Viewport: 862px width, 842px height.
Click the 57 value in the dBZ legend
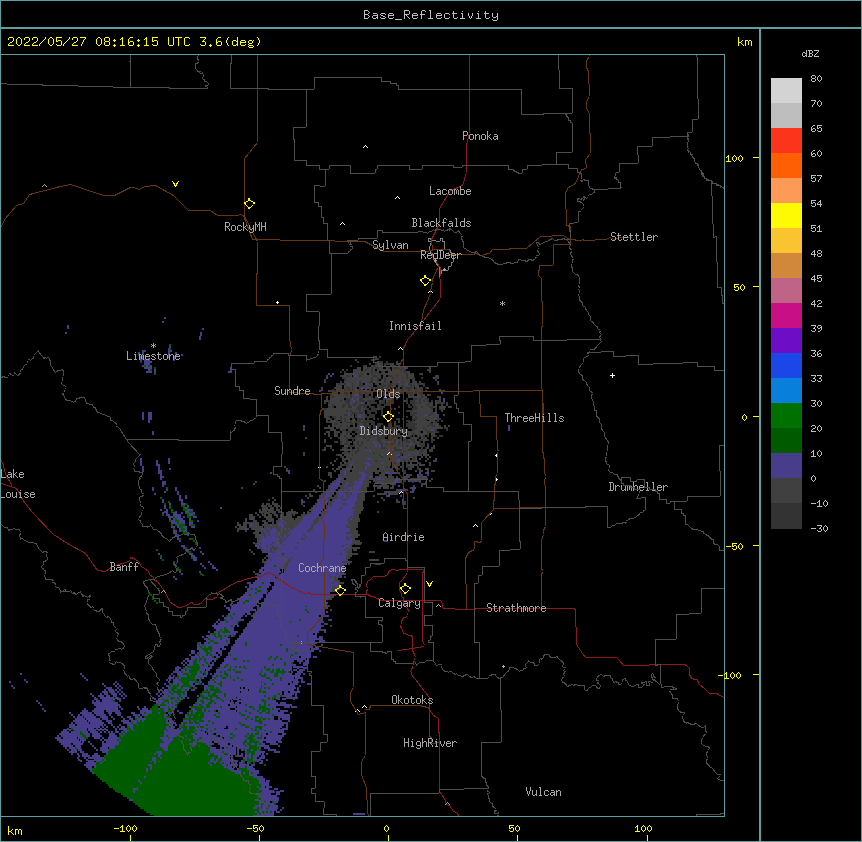pyautogui.click(x=816, y=179)
